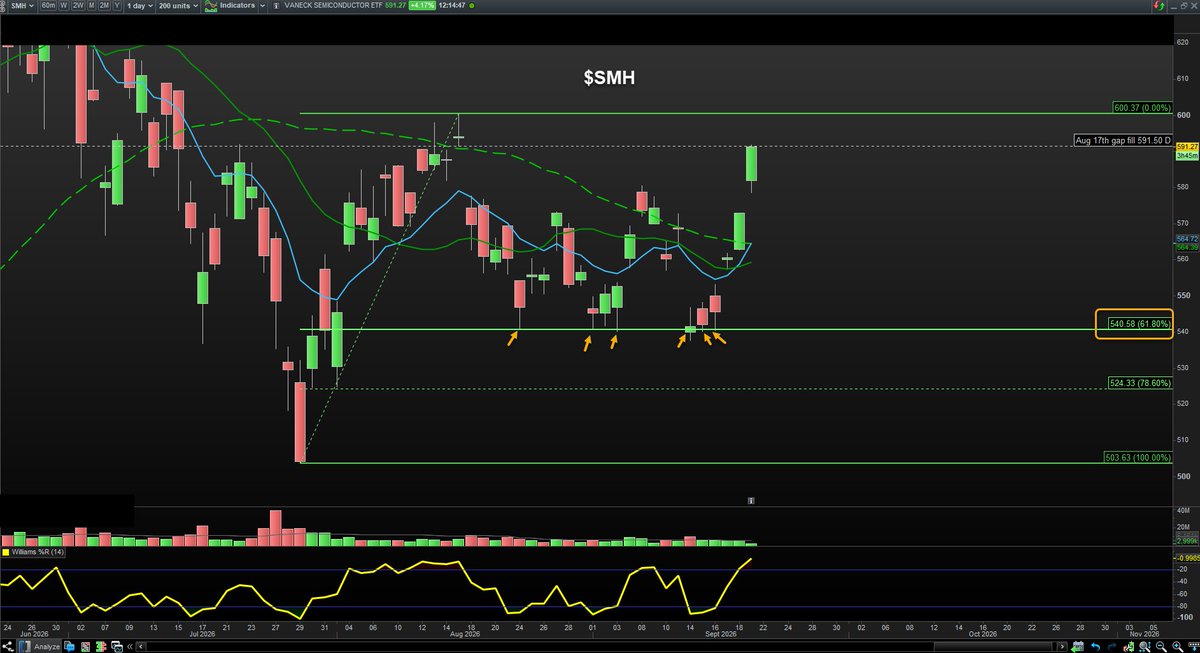The image size is (1200, 653).
Task: Click the green connection status dot
Action: point(472,6)
